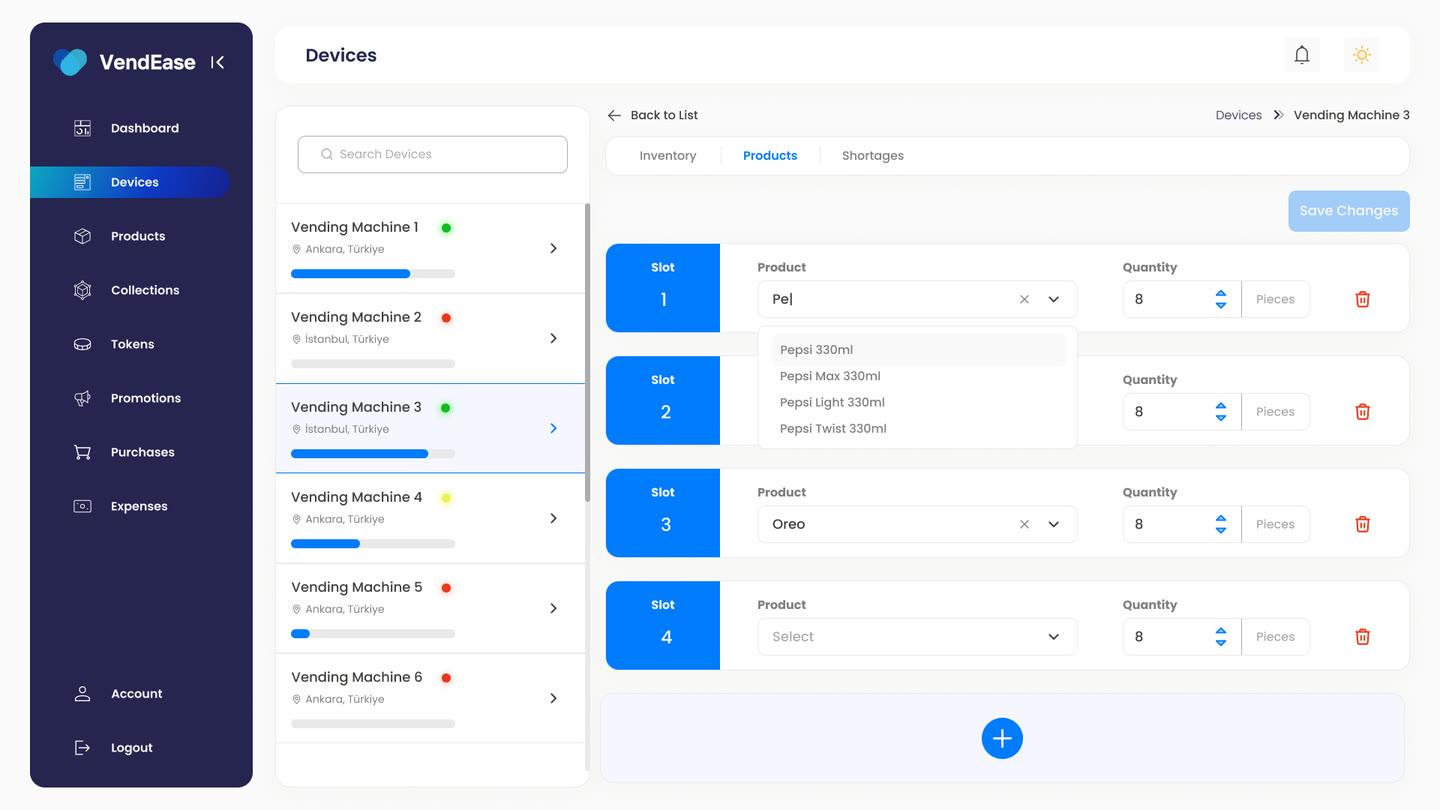Switch to the Shortages tab
This screenshot has height=810, width=1440.
tap(873, 156)
